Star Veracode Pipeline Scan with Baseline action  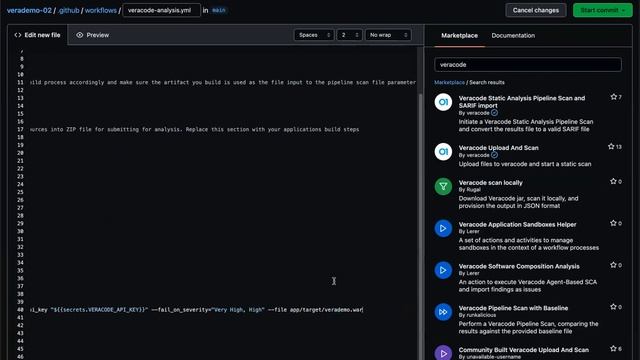point(613,307)
